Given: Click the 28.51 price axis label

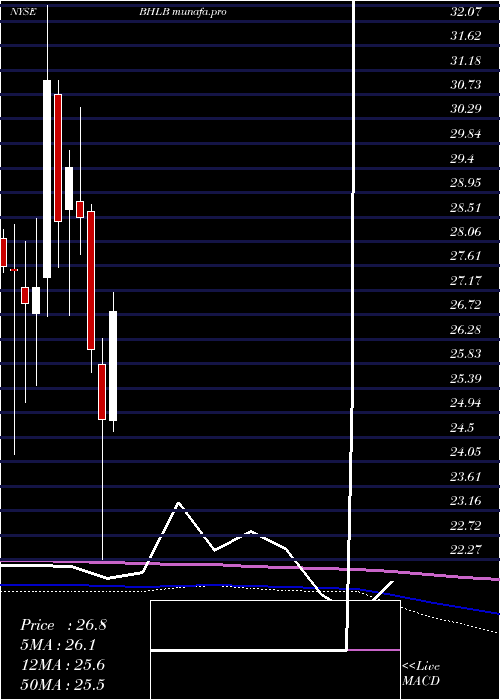Looking at the screenshot, I should pyautogui.click(x=466, y=208).
